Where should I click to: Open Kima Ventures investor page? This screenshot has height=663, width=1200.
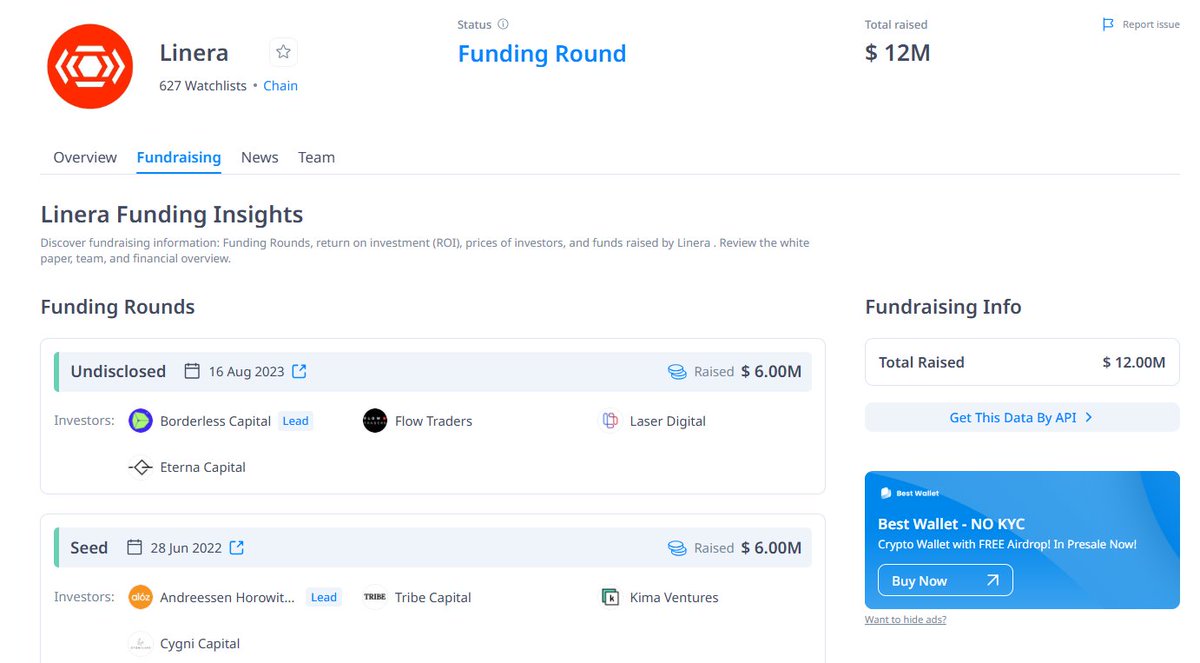[x=674, y=597]
